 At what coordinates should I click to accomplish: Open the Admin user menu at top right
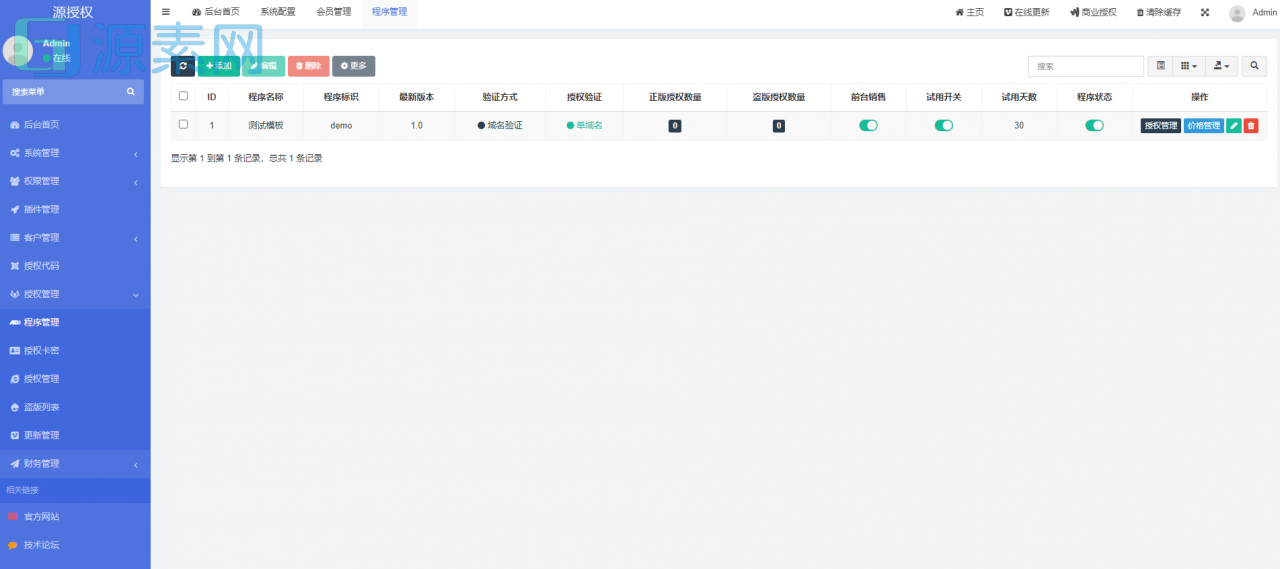1253,13
